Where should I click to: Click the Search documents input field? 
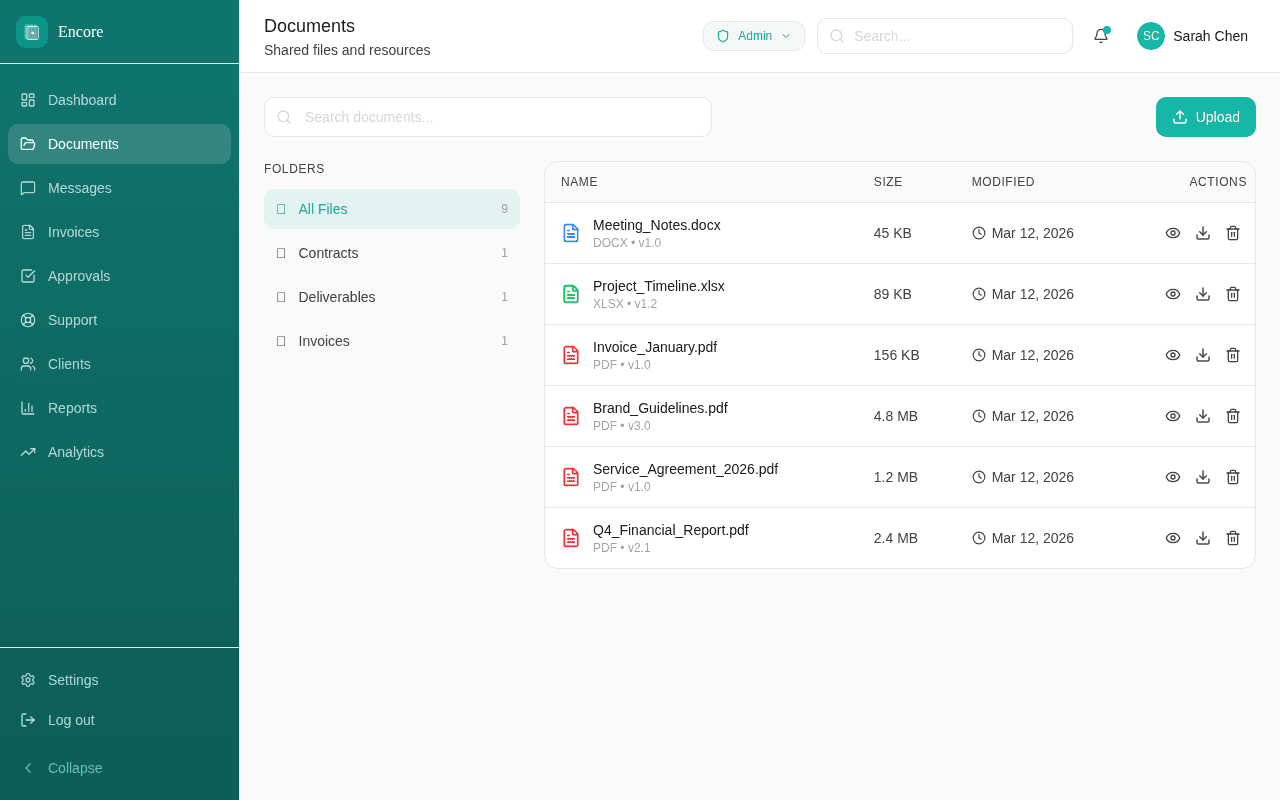[x=488, y=117]
